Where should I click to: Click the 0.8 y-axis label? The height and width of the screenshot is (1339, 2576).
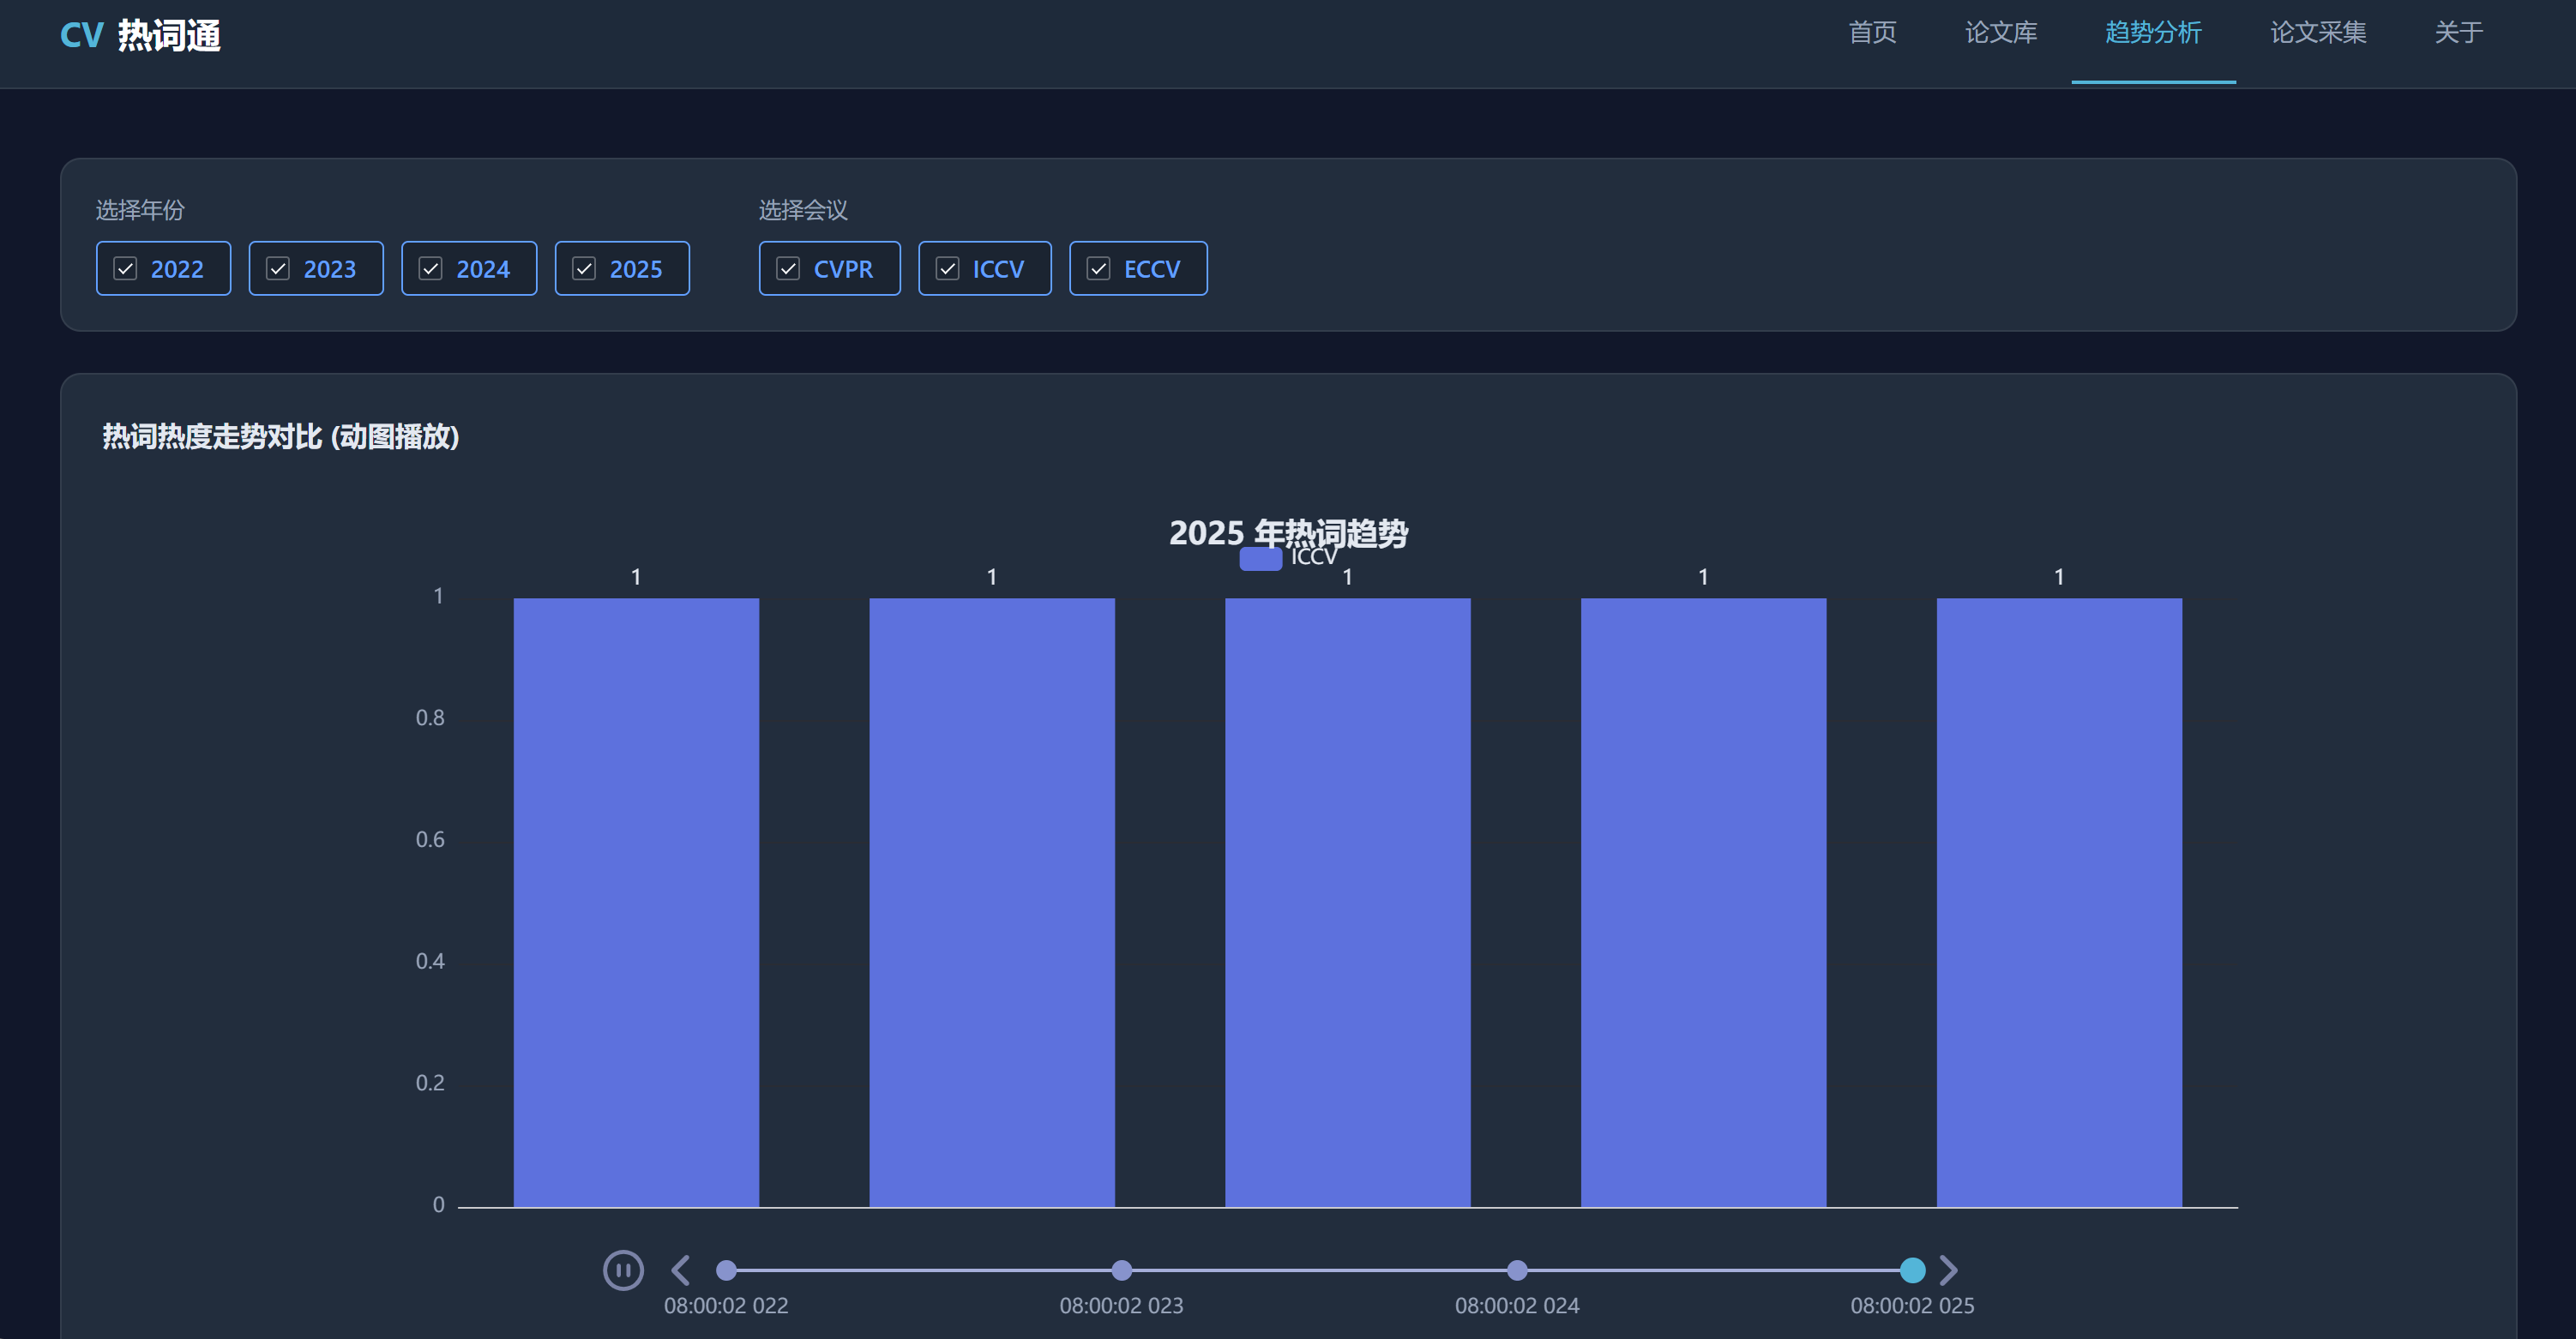point(430,717)
